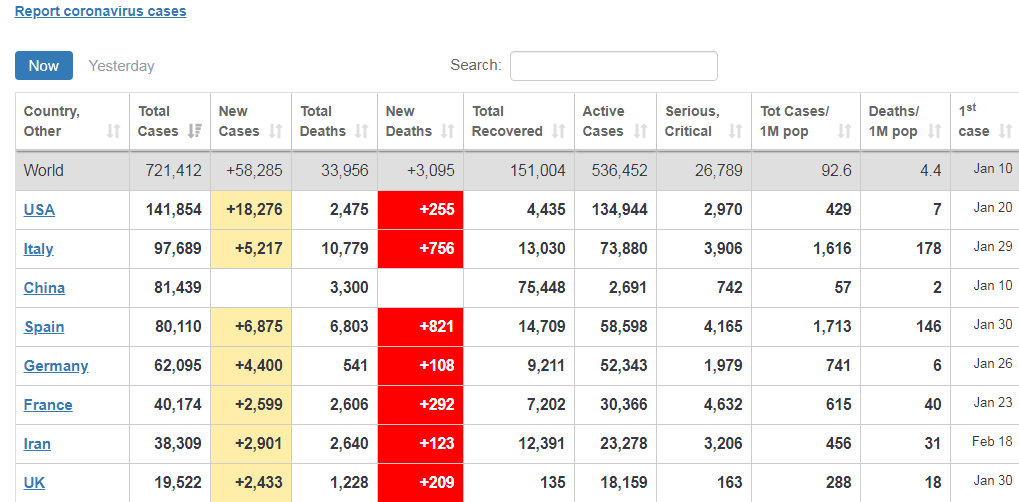Click Spain's red +821 new deaths cell

[x=420, y=327]
